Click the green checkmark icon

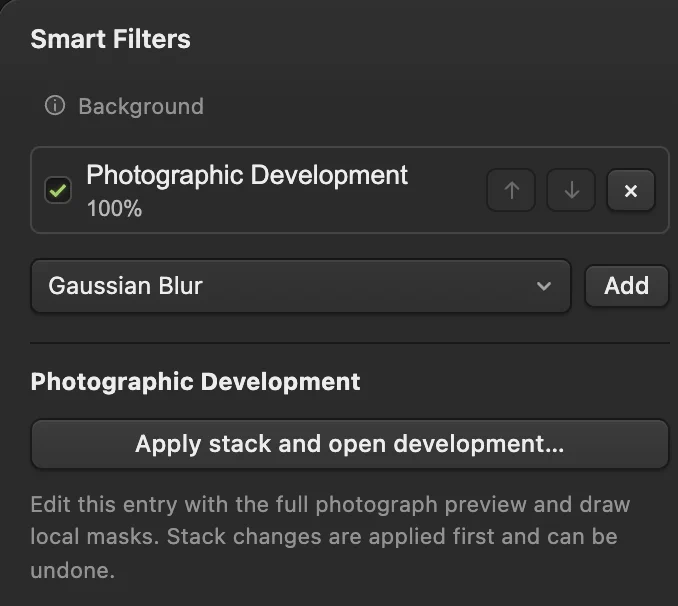coord(58,190)
